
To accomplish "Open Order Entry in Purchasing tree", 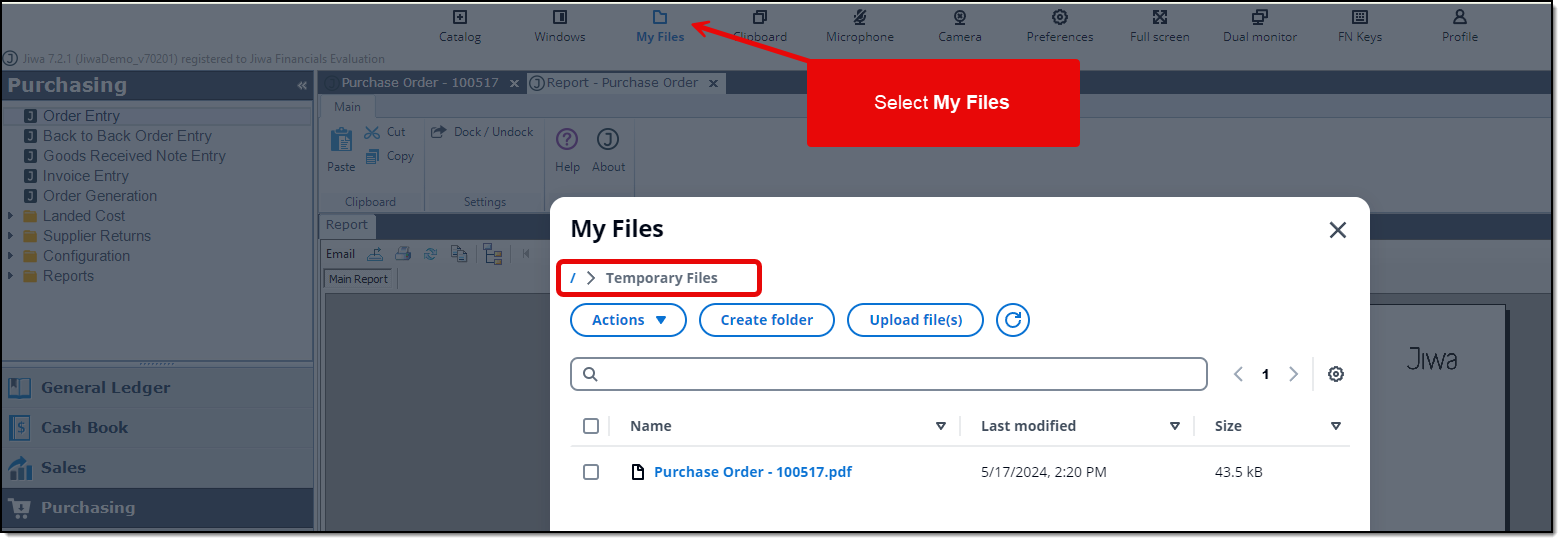I will coord(81,116).
